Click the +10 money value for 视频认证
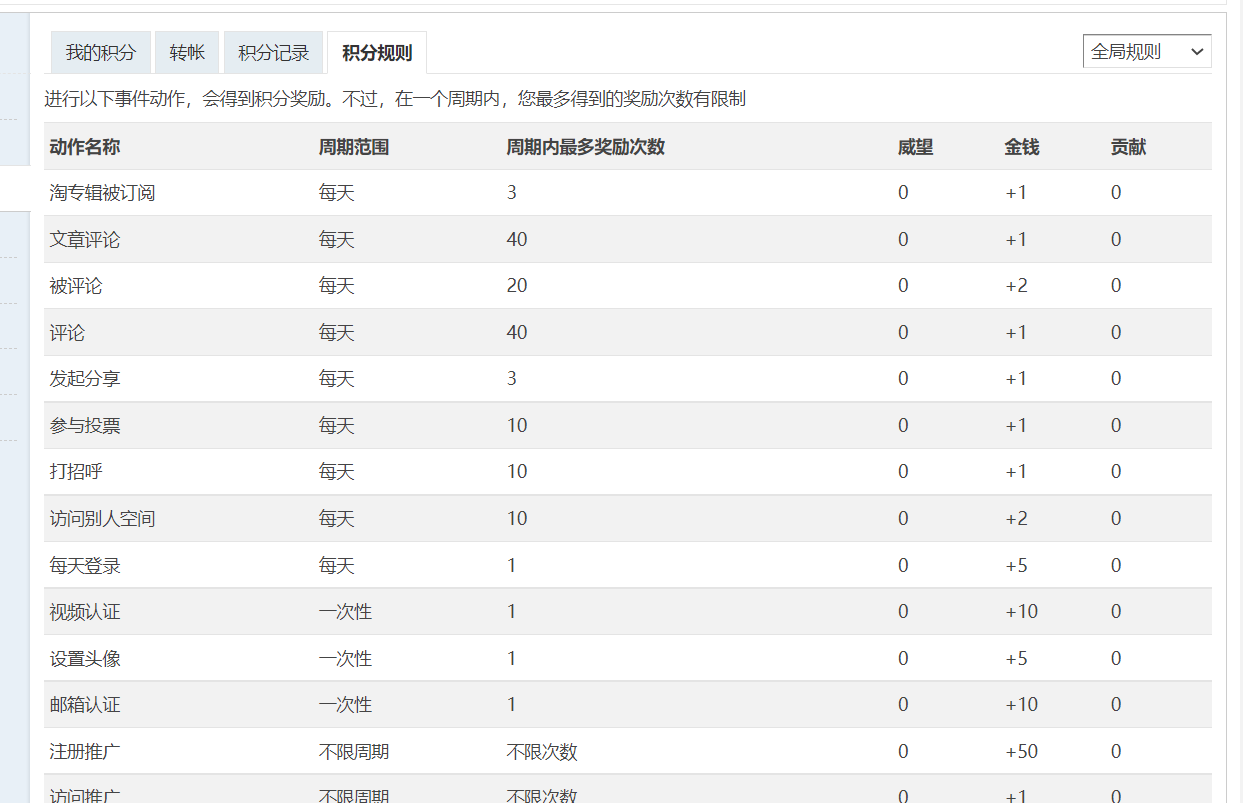 point(1022,612)
